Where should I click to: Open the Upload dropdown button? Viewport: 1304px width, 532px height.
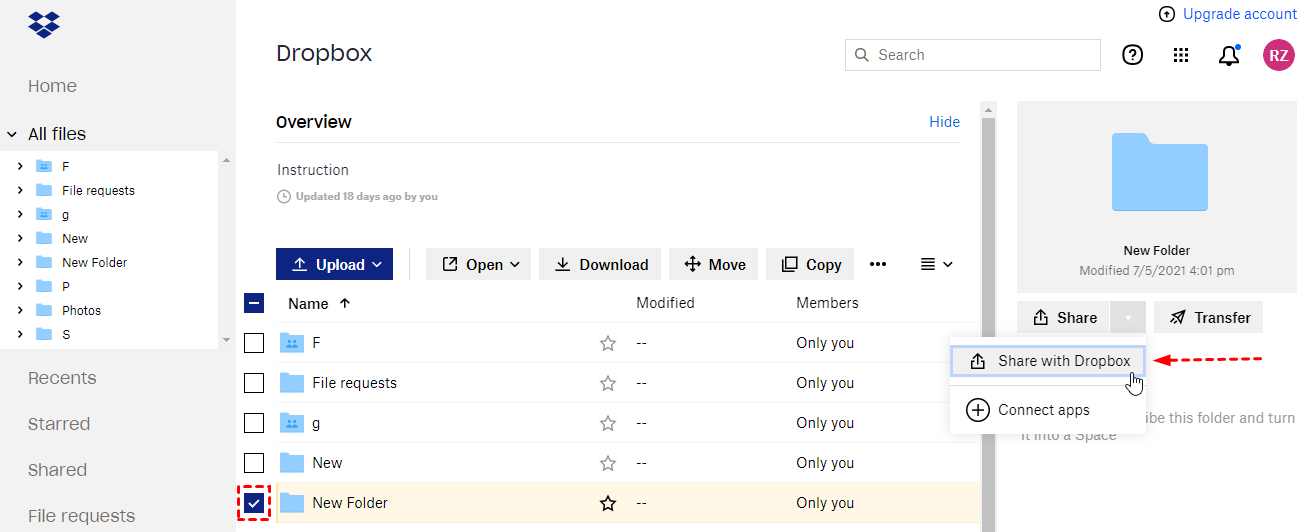pos(334,265)
